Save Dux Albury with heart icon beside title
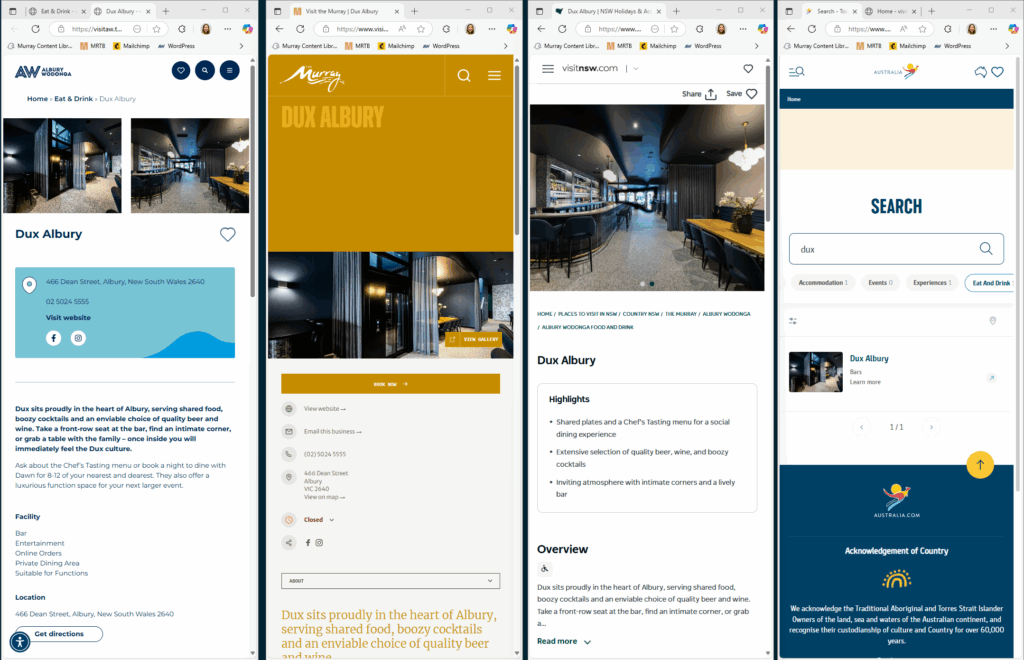This screenshot has height=660, width=1024. (227, 234)
